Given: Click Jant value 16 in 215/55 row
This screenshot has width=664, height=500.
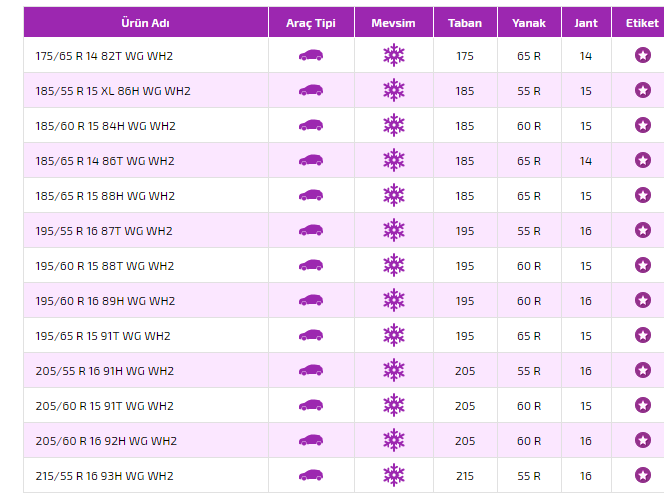Looking at the screenshot, I should pyautogui.click(x=586, y=475).
